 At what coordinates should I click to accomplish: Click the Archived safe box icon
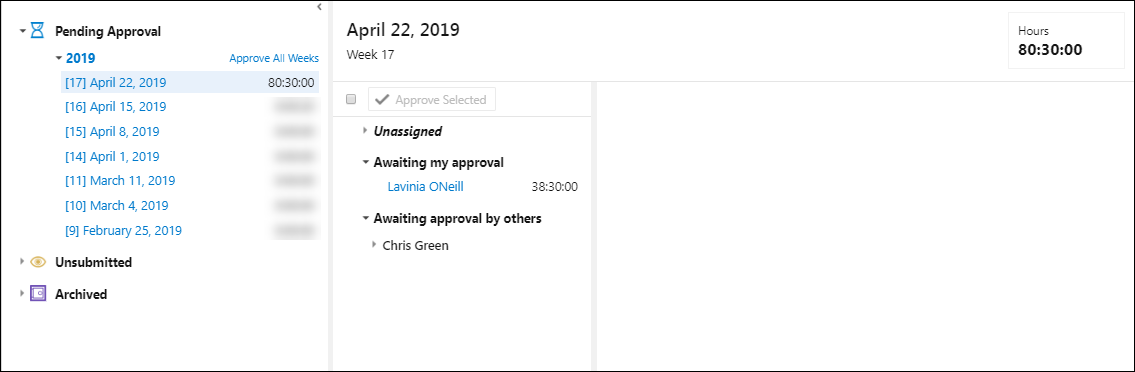point(38,294)
